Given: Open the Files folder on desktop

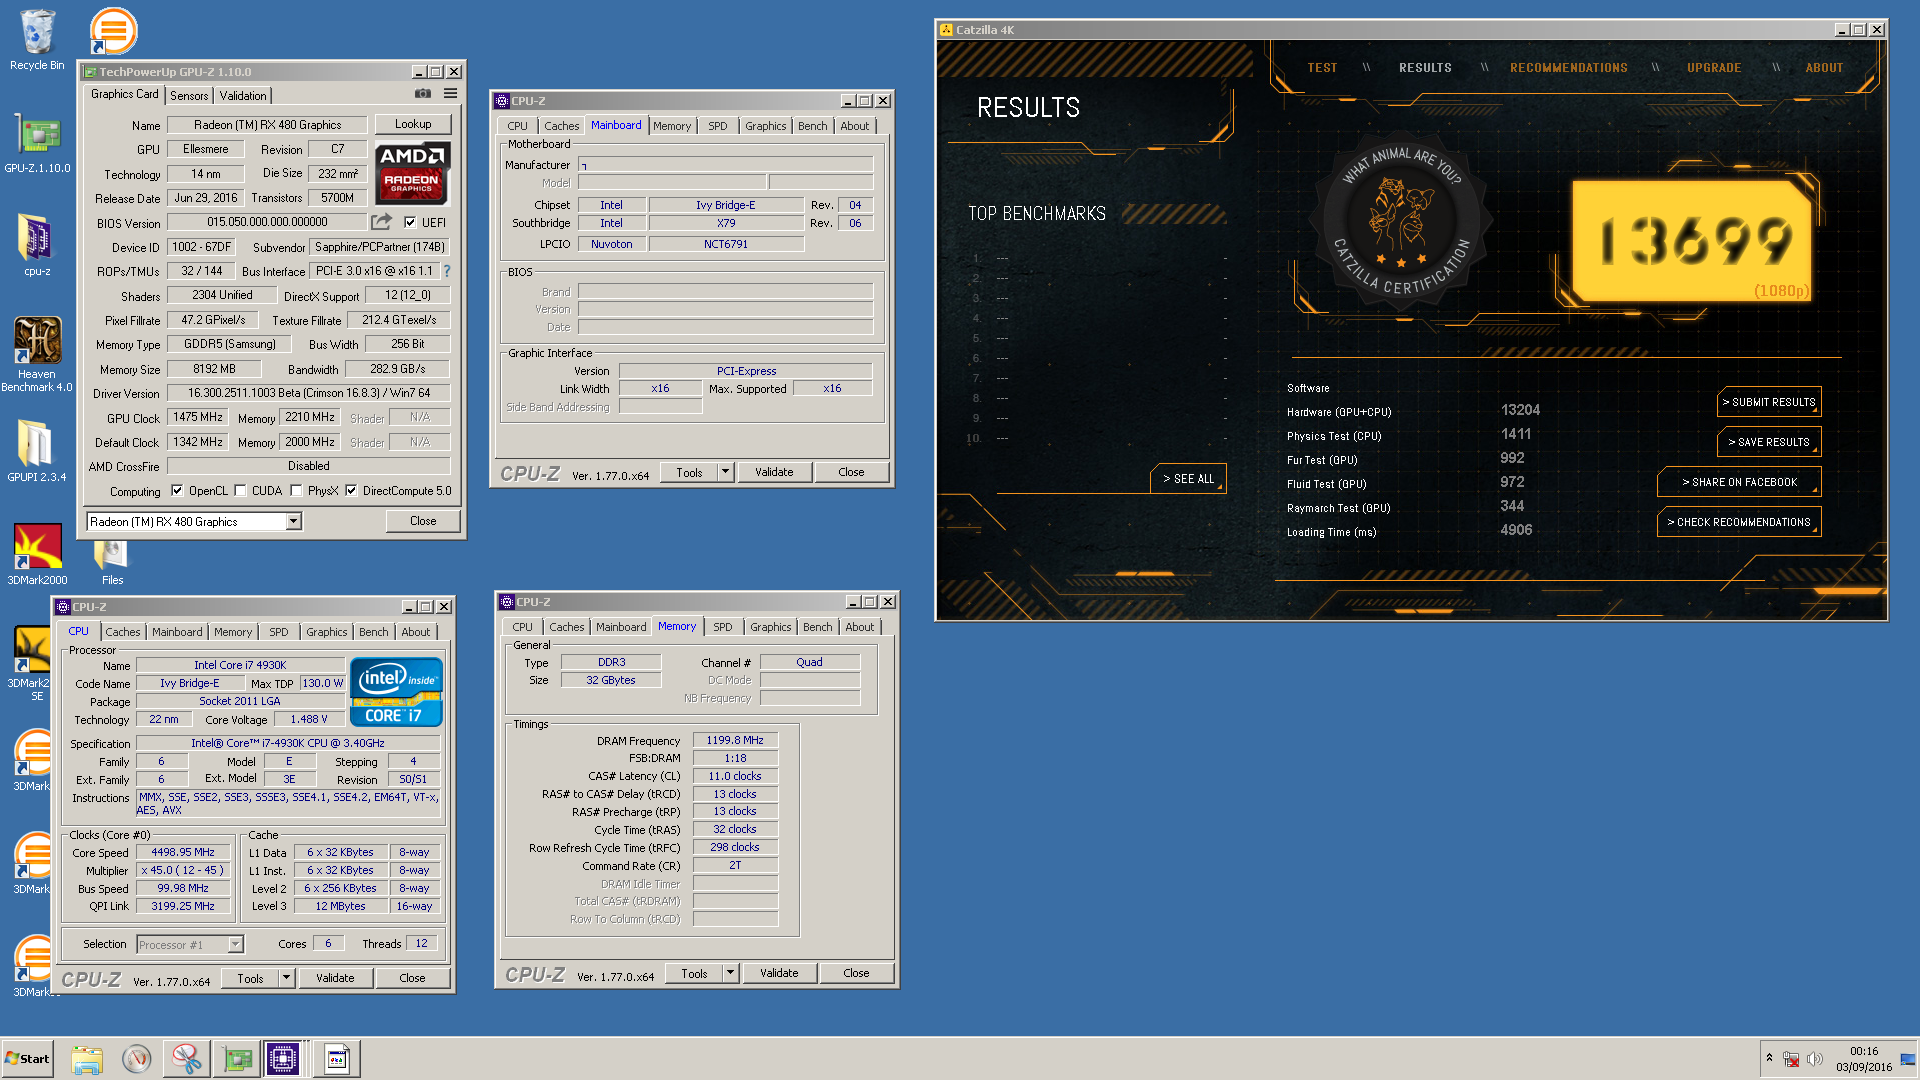Looking at the screenshot, I should pyautogui.click(x=112, y=560).
